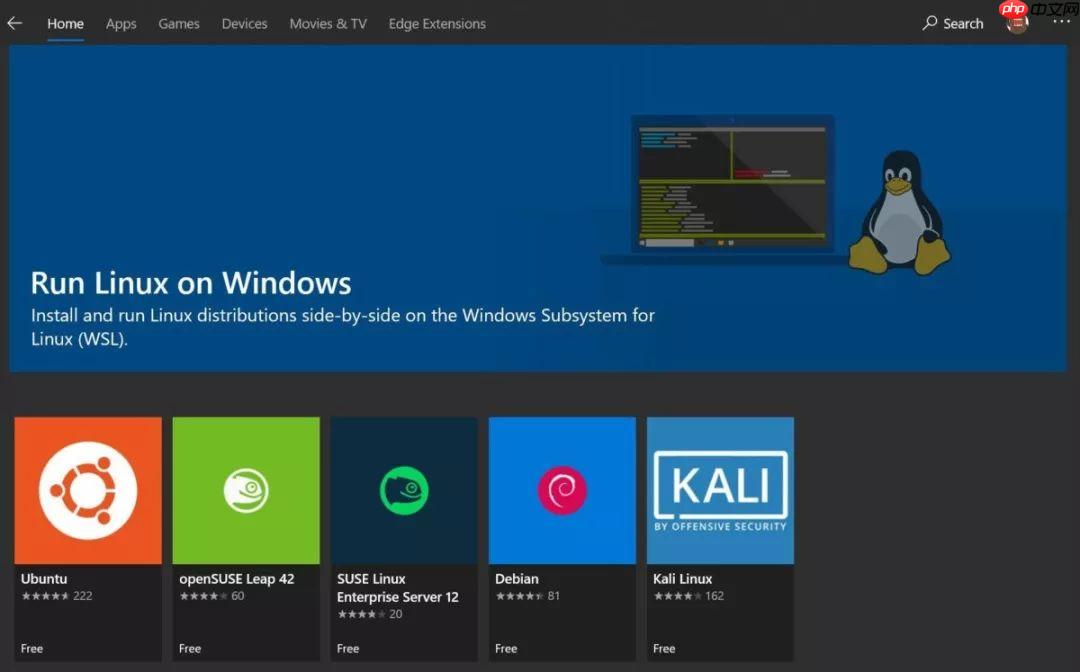Click the SUSE Linux Enterprise Server logo
The width and height of the screenshot is (1080, 672).
click(404, 489)
